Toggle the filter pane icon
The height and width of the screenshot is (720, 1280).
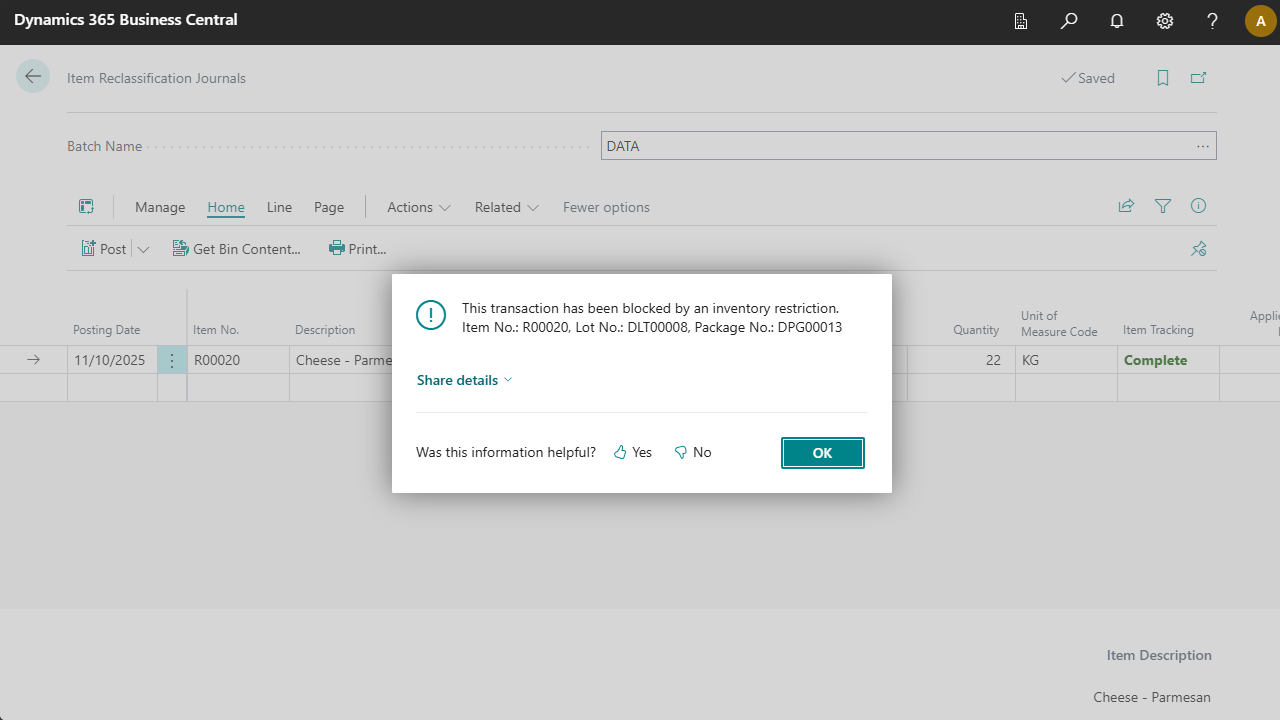(x=1162, y=206)
